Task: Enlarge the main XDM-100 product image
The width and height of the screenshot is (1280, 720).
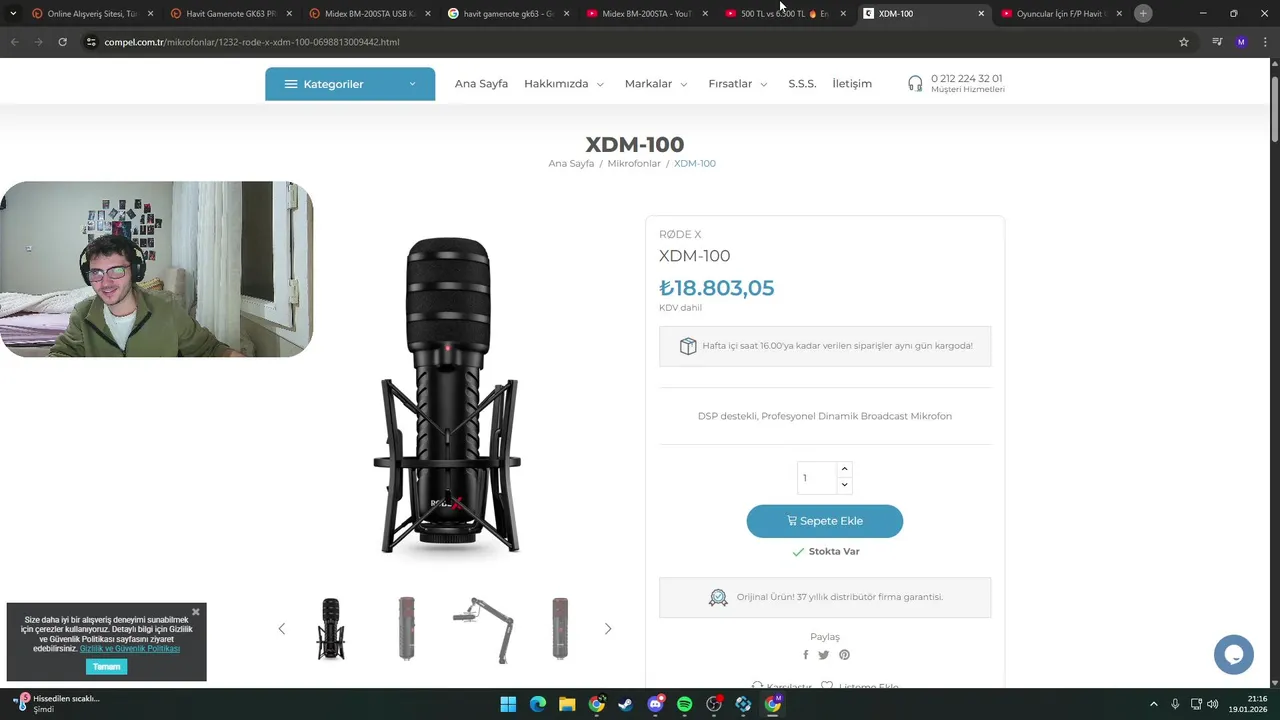Action: click(448, 395)
